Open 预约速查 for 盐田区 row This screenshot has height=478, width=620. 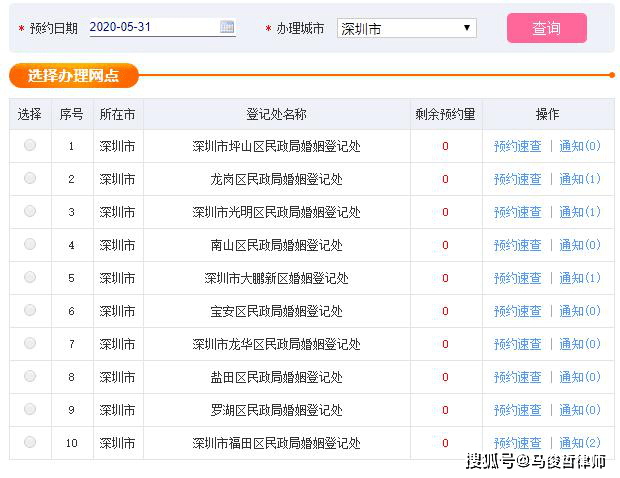pos(518,377)
